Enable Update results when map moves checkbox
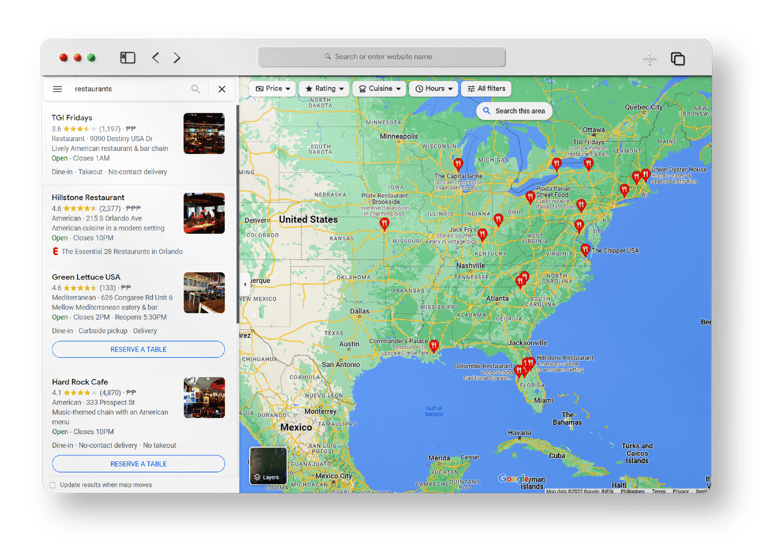This screenshot has height=542, width=760. point(53,485)
